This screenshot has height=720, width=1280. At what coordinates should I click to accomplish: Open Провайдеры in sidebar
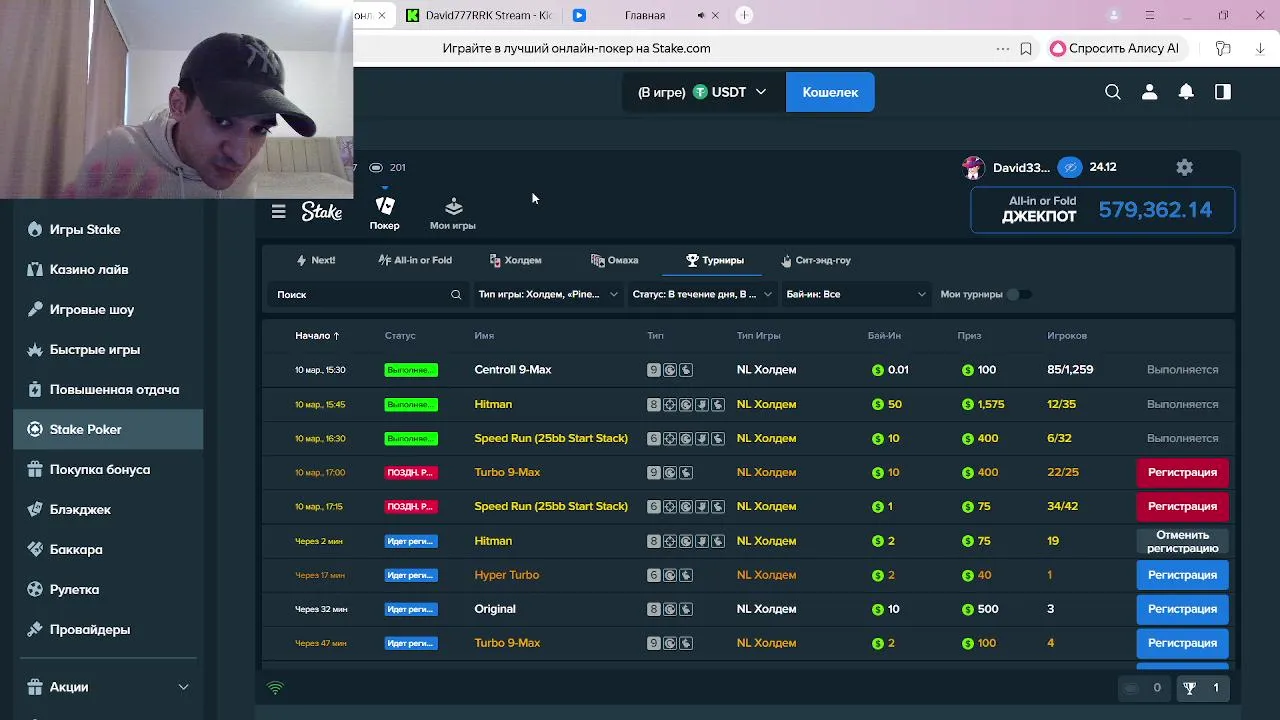pyautogui.click(x=108, y=629)
